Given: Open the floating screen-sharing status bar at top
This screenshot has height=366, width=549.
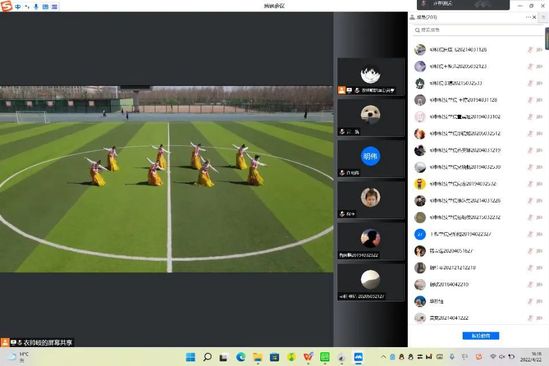Looking at the screenshot, I should click(x=463, y=4).
